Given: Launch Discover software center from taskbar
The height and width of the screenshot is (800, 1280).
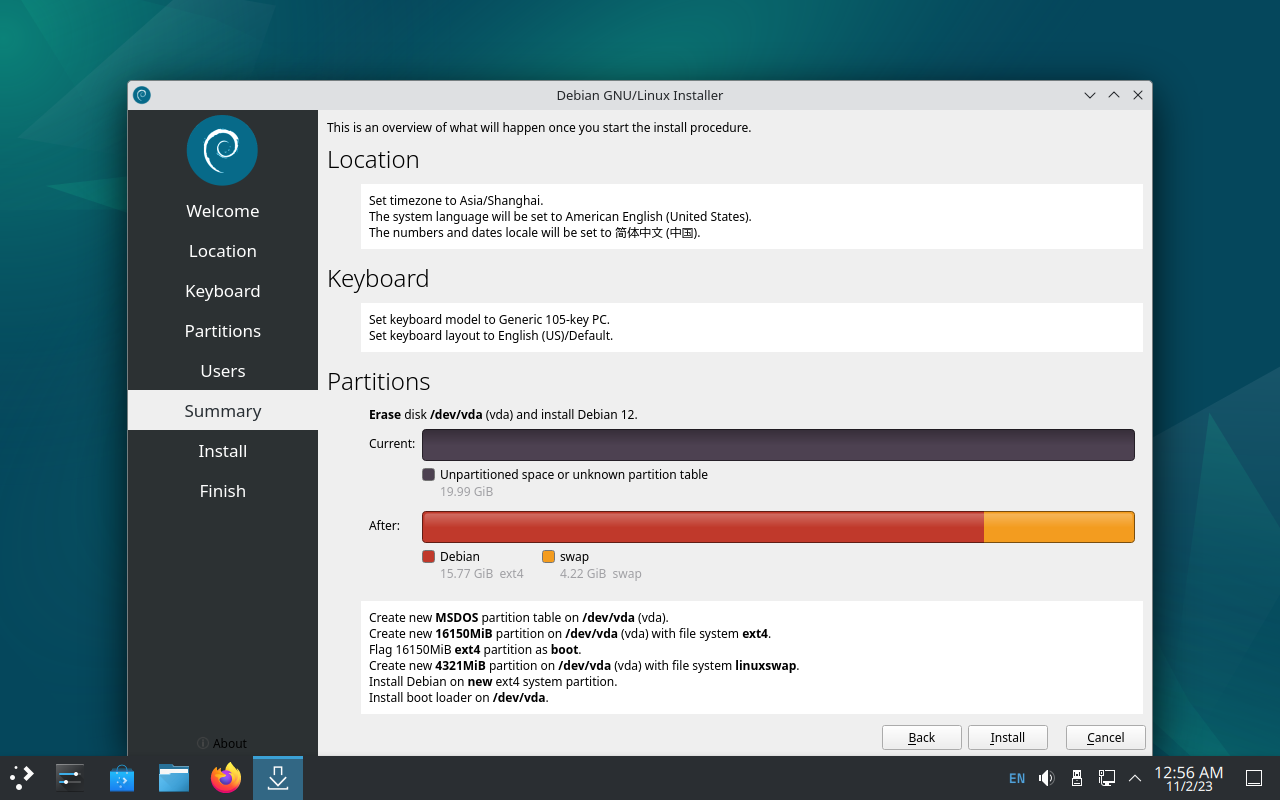Looking at the screenshot, I should [x=122, y=777].
